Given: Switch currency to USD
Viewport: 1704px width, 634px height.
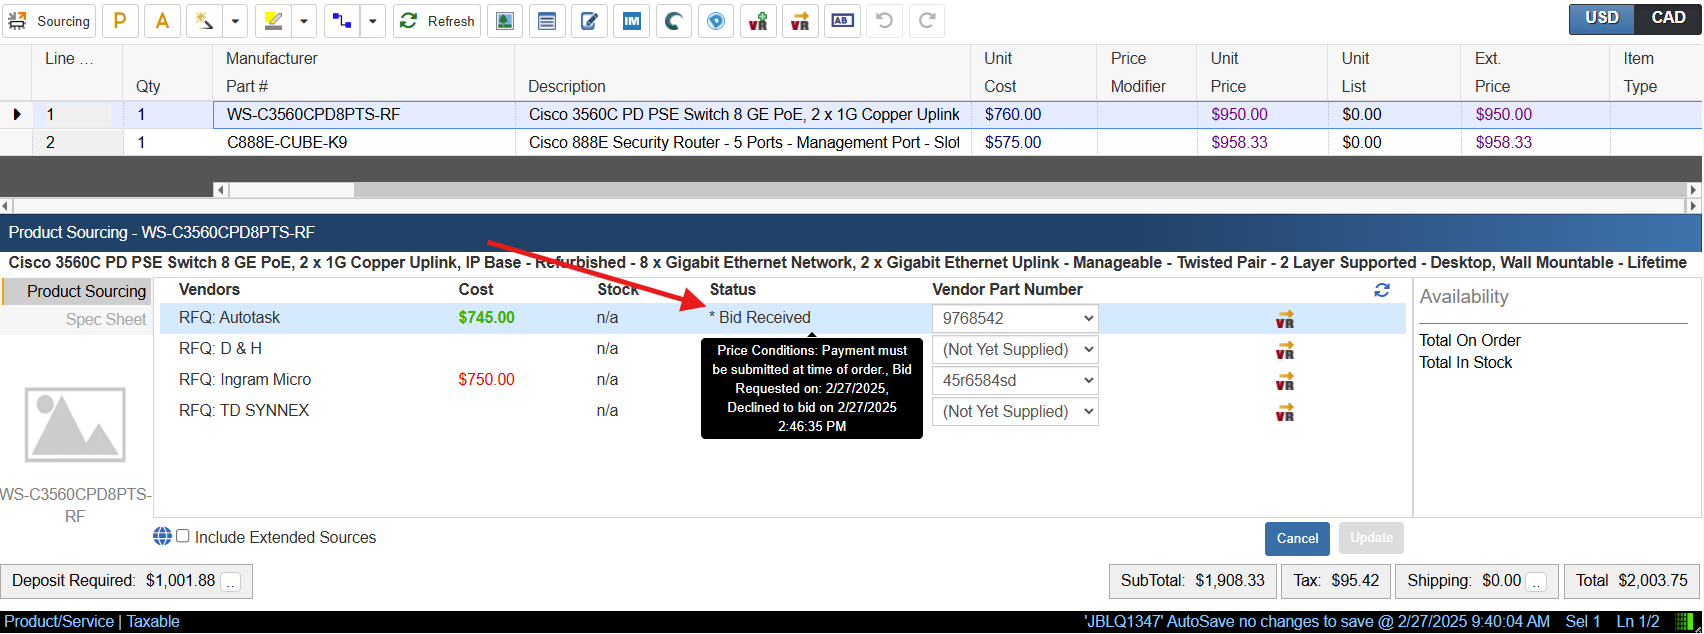Looking at the screenshot, I should (1601, 18).
